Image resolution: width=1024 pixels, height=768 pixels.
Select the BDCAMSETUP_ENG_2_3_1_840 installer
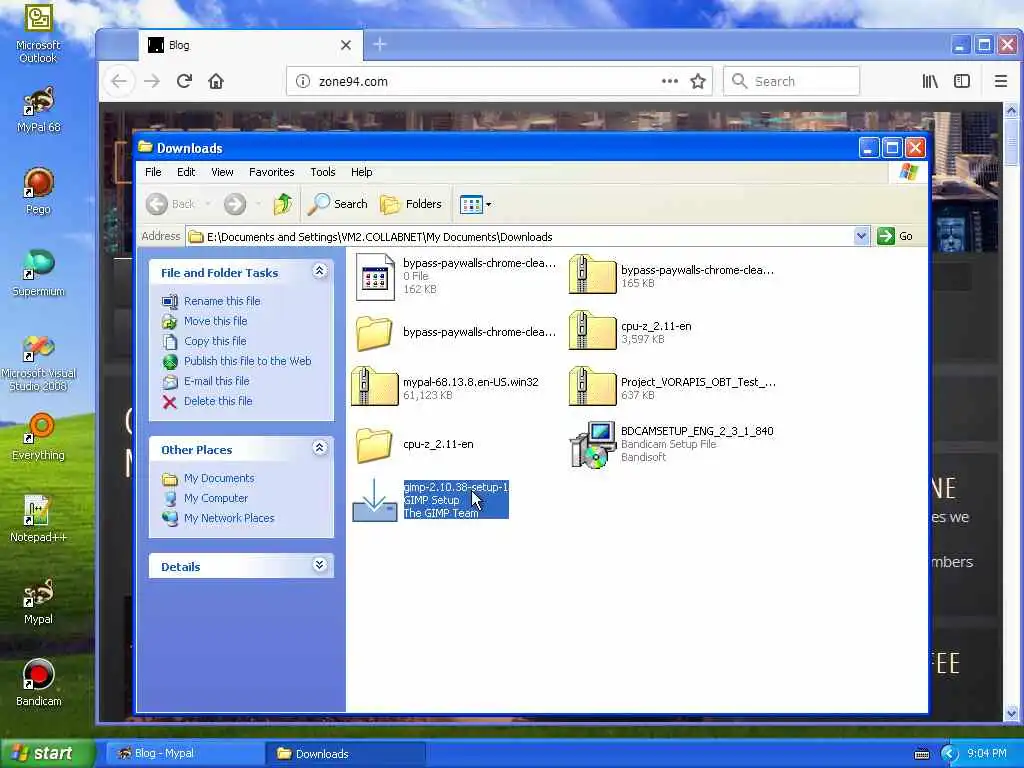pyautogui.click(x=672, y=444)
